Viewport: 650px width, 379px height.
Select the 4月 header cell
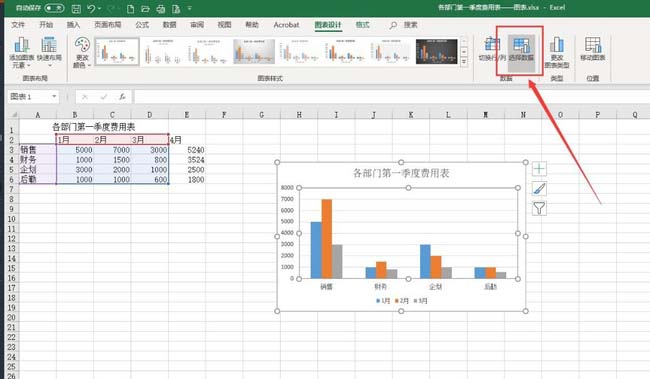click(x=187, y=140)
